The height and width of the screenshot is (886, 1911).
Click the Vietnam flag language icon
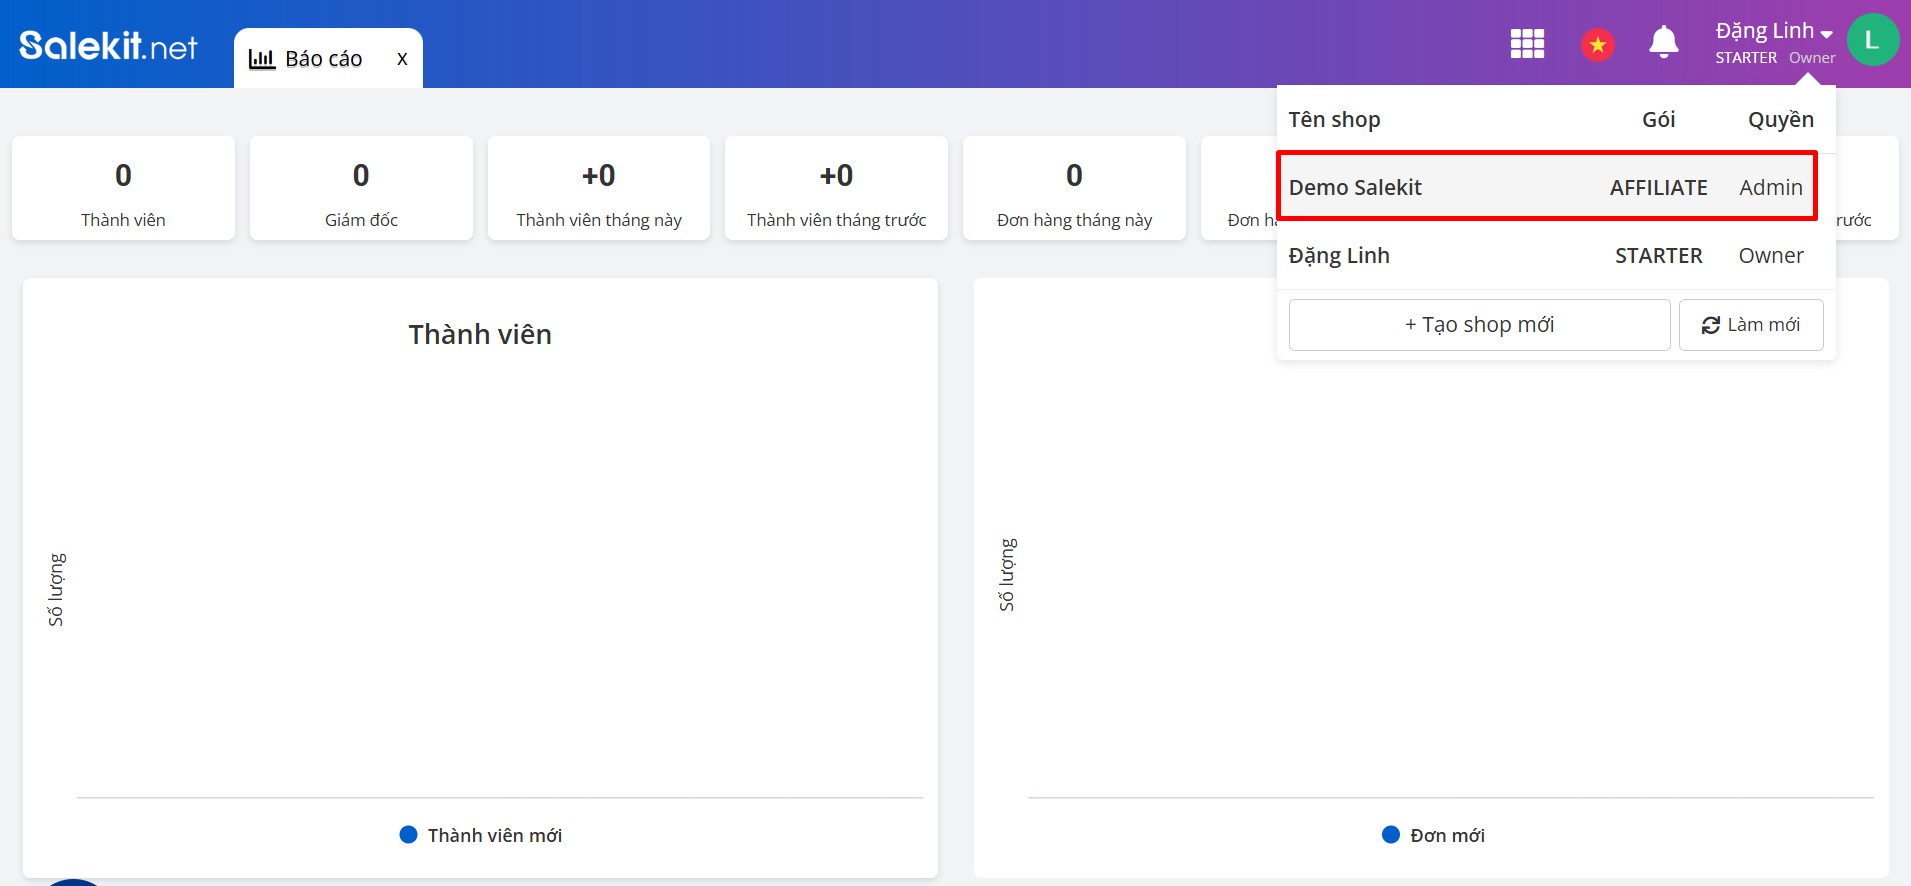(1597, 44)
